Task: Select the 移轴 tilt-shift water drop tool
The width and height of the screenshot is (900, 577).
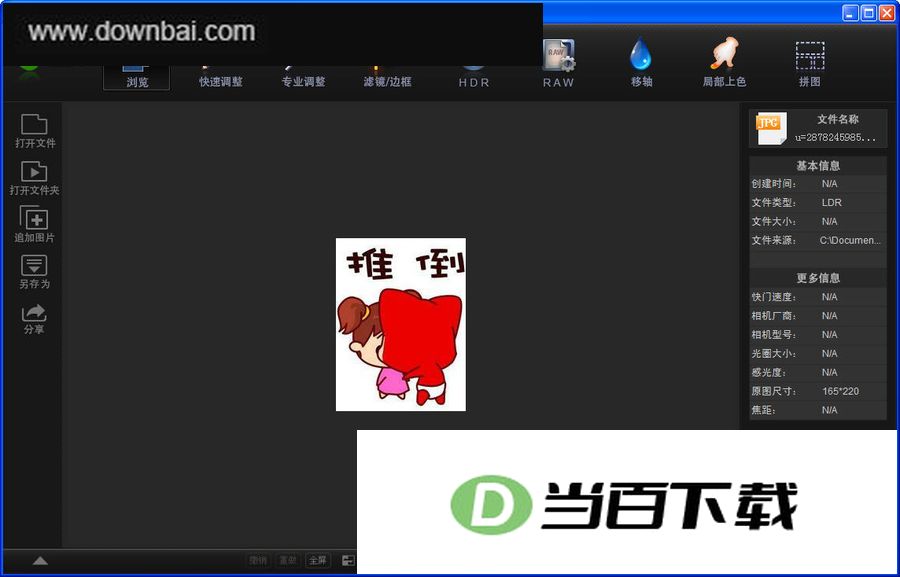Action: click(x=641, y=63)
